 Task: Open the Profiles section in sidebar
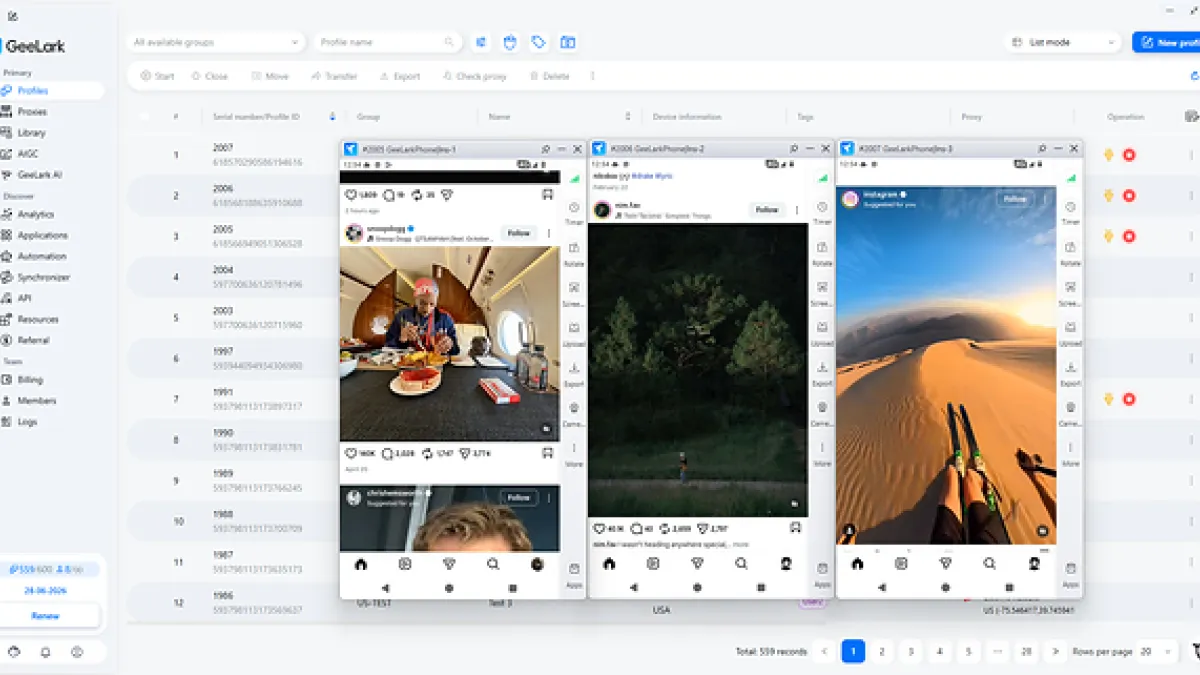point(52,91)
